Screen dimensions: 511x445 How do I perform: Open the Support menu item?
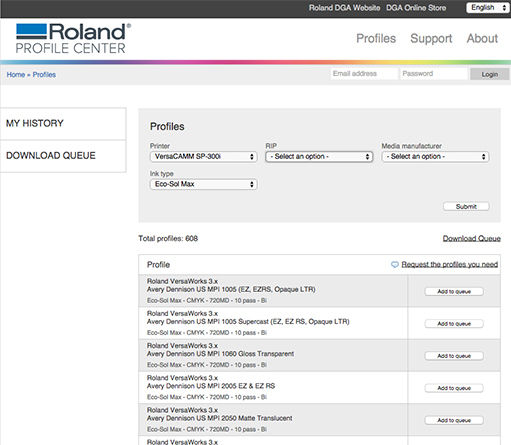pyautogui.click(x=431, y=38)
